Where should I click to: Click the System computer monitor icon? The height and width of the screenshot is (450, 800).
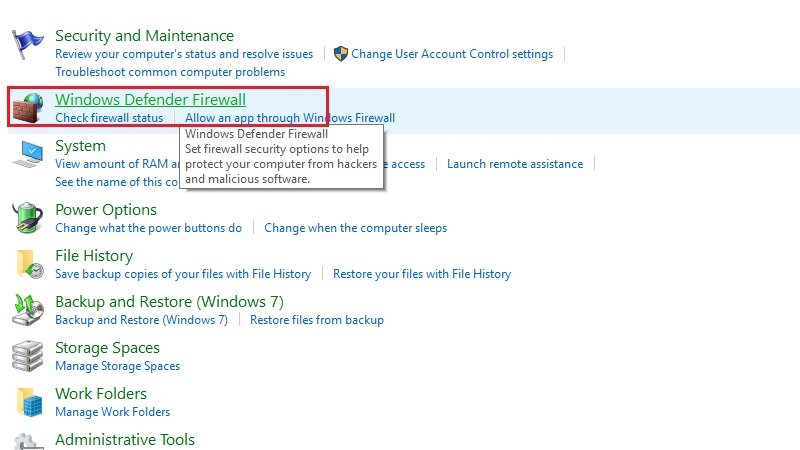coord(28,154)
